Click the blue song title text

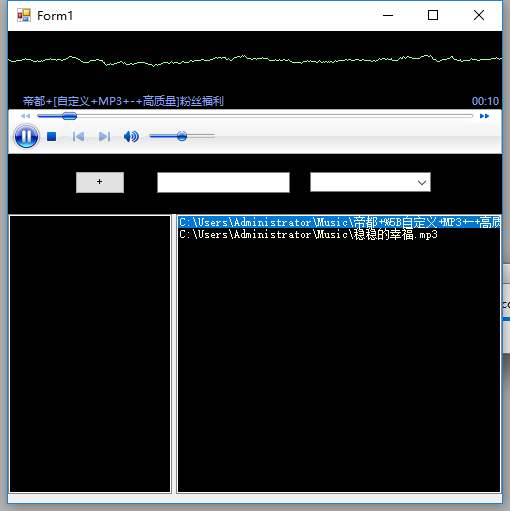[x=123, y=101]
